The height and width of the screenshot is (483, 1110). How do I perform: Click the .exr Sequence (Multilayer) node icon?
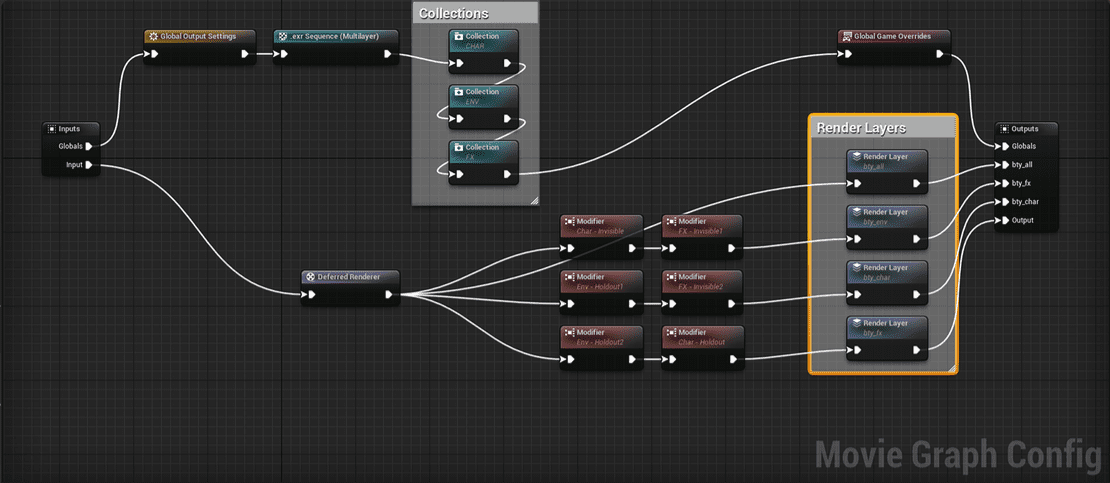click(282, 35)
